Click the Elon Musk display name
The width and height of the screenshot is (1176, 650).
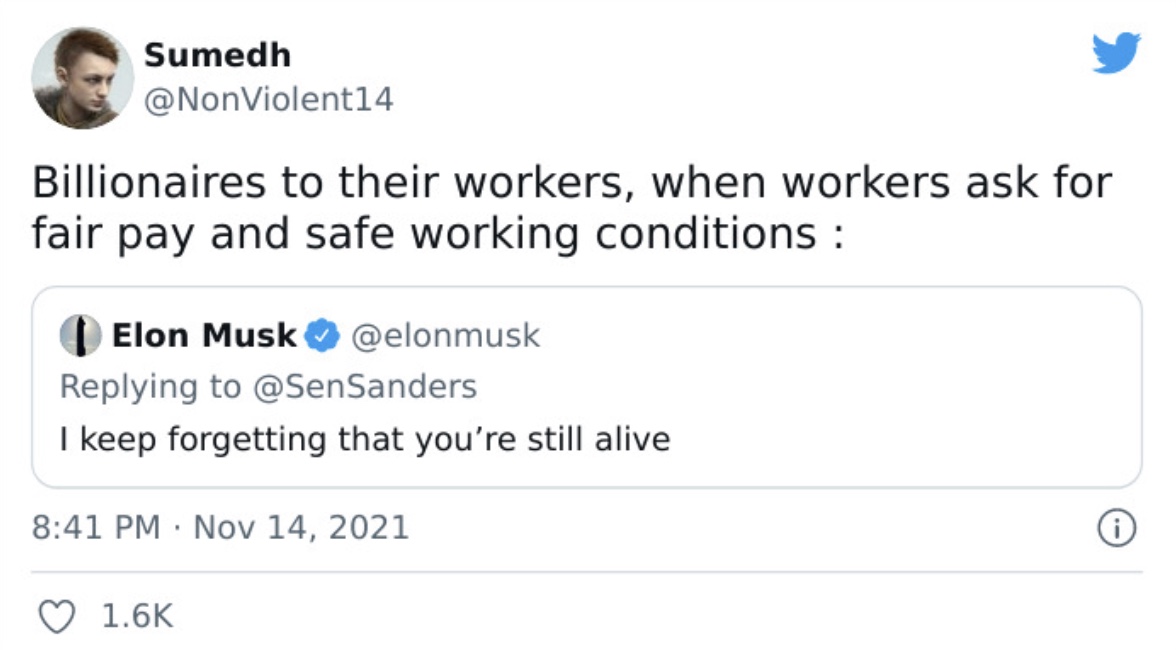click(x=204, y=335)
